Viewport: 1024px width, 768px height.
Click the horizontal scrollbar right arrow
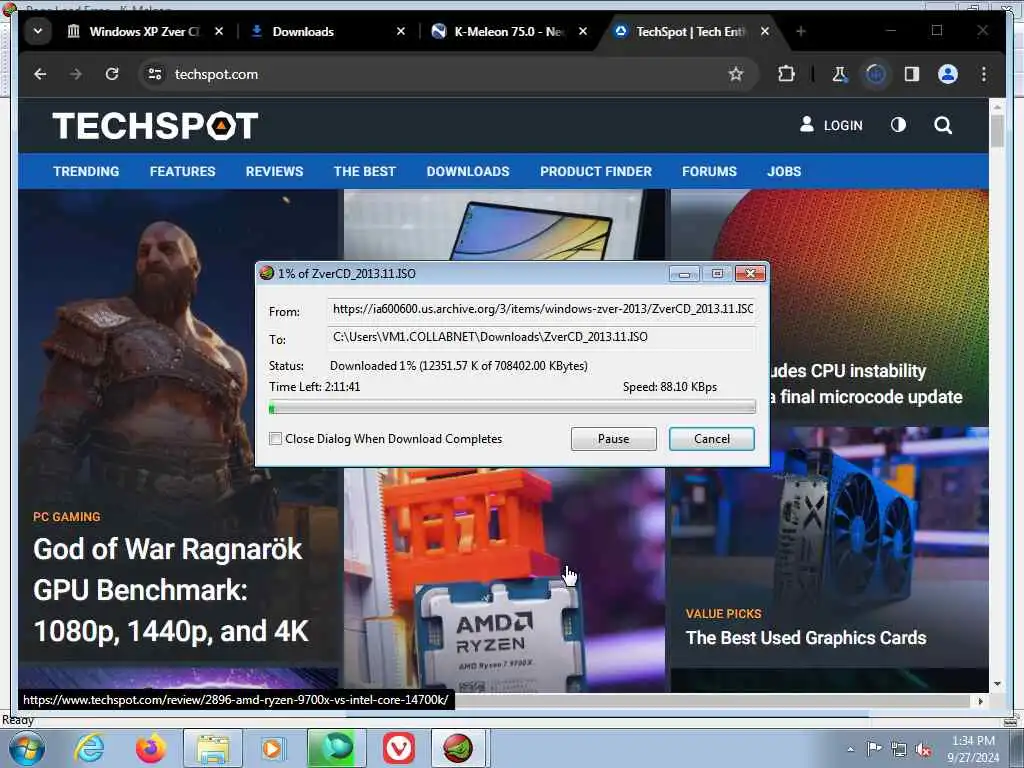click(x=980, y=701)
